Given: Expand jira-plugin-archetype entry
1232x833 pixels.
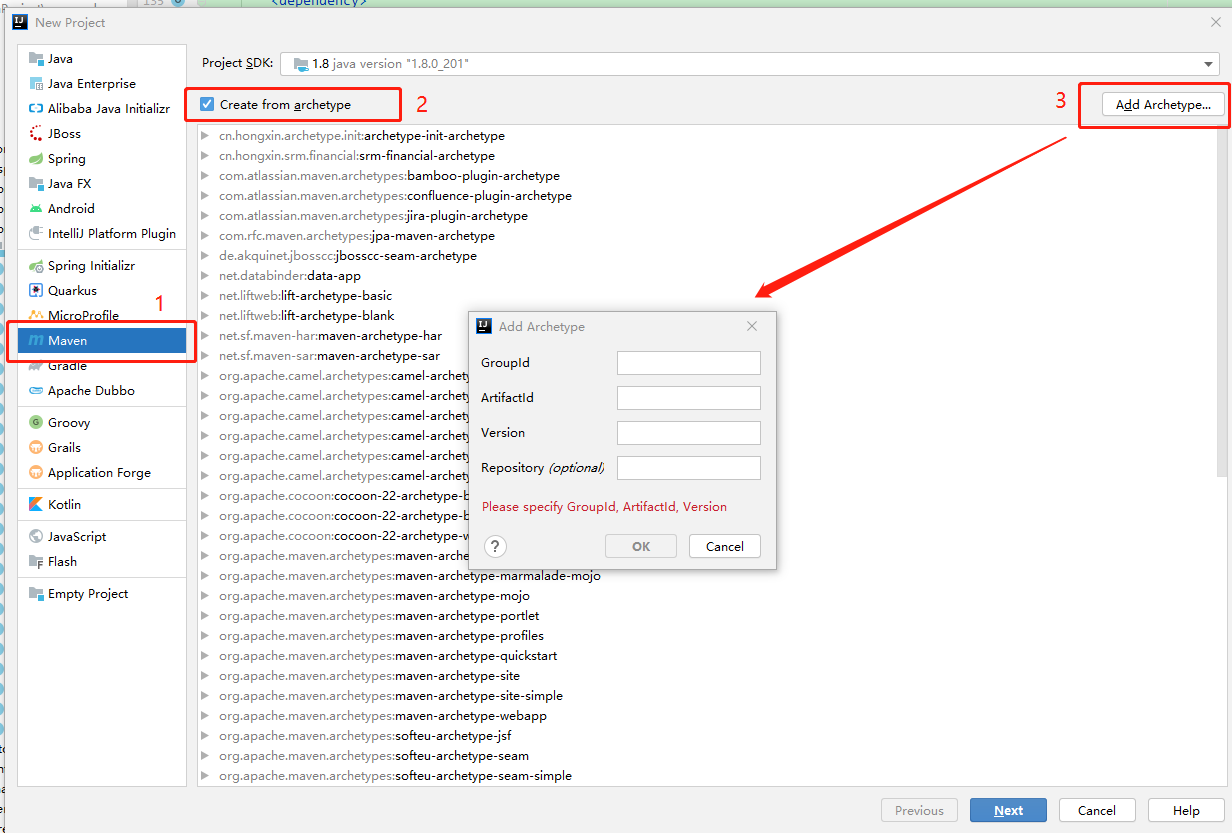Looking at the screenshot, I should click(x=205, y=216).
